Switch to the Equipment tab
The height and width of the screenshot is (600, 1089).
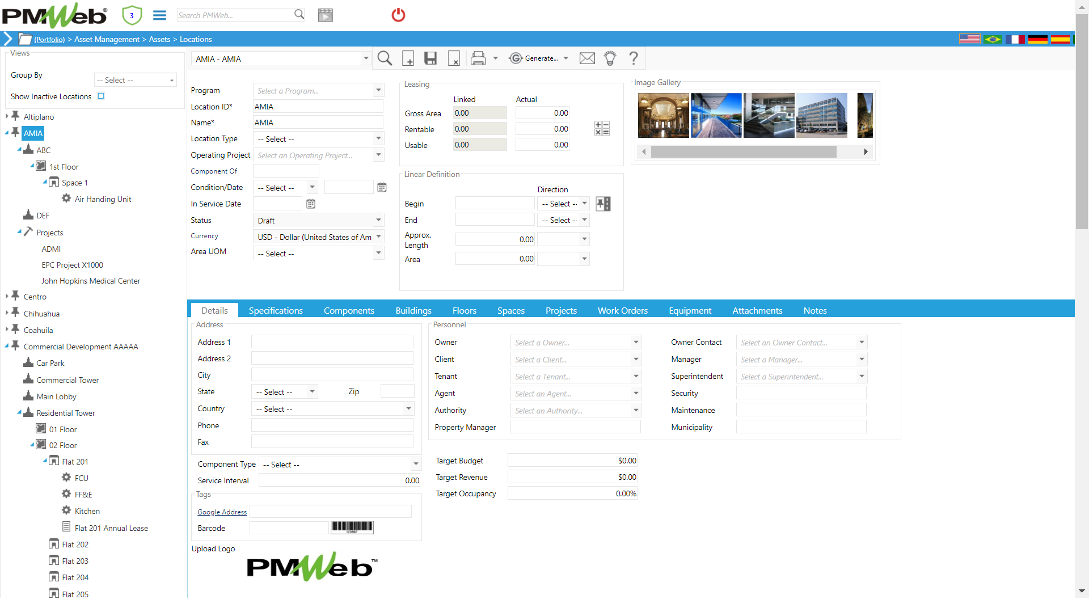690,310
